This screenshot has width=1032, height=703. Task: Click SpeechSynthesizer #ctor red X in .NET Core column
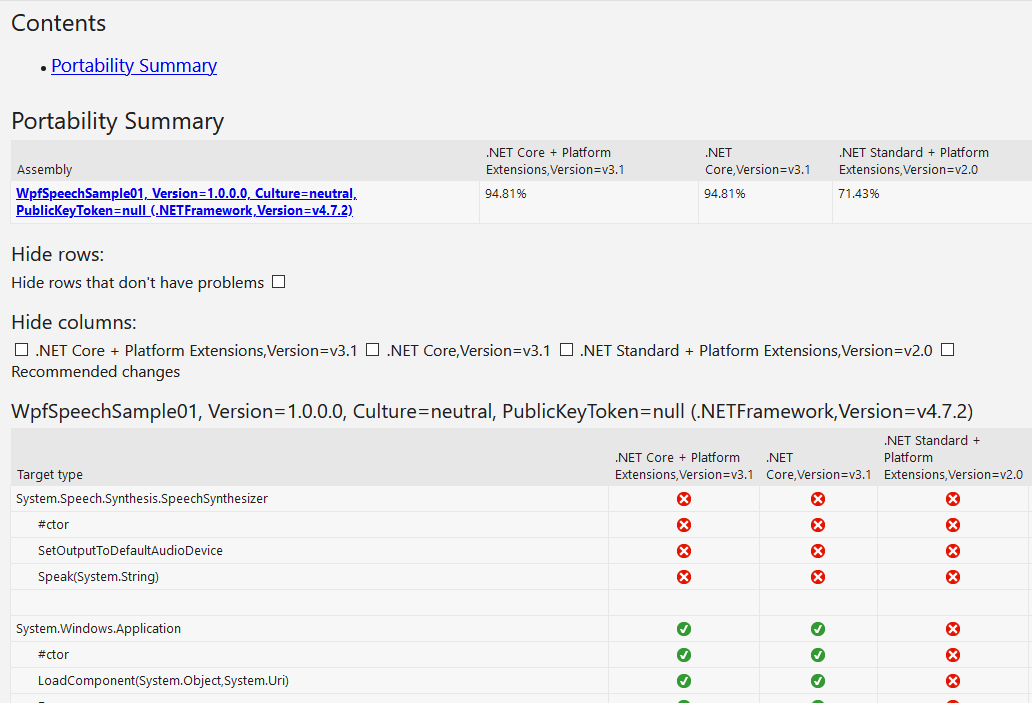pos(818,525)
